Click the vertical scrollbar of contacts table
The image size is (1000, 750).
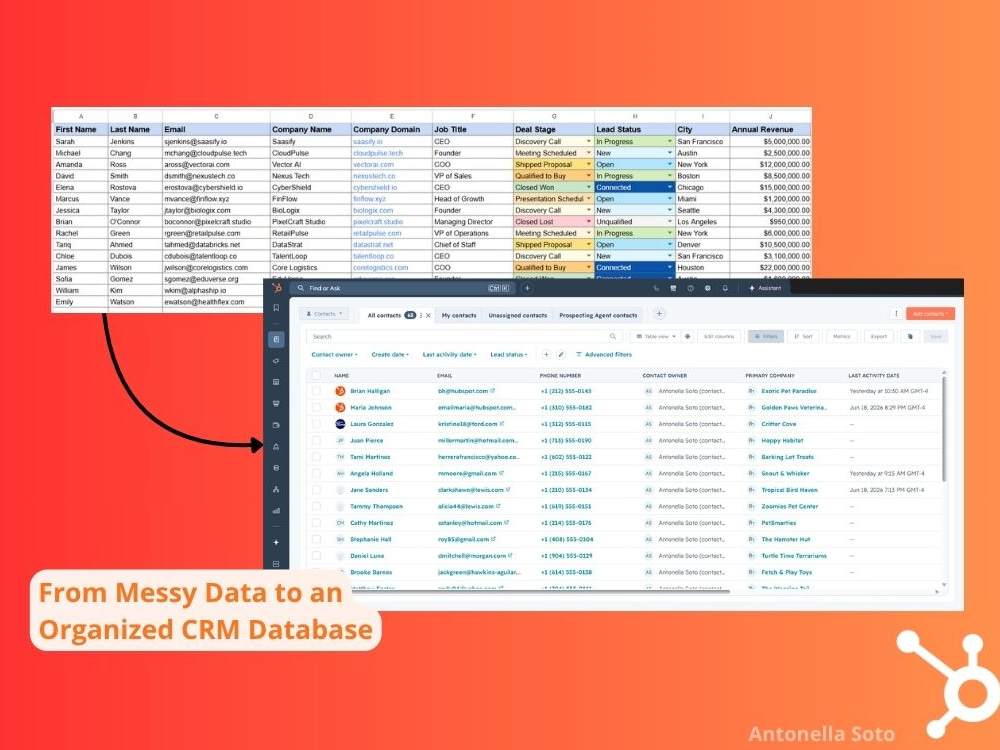944,427
